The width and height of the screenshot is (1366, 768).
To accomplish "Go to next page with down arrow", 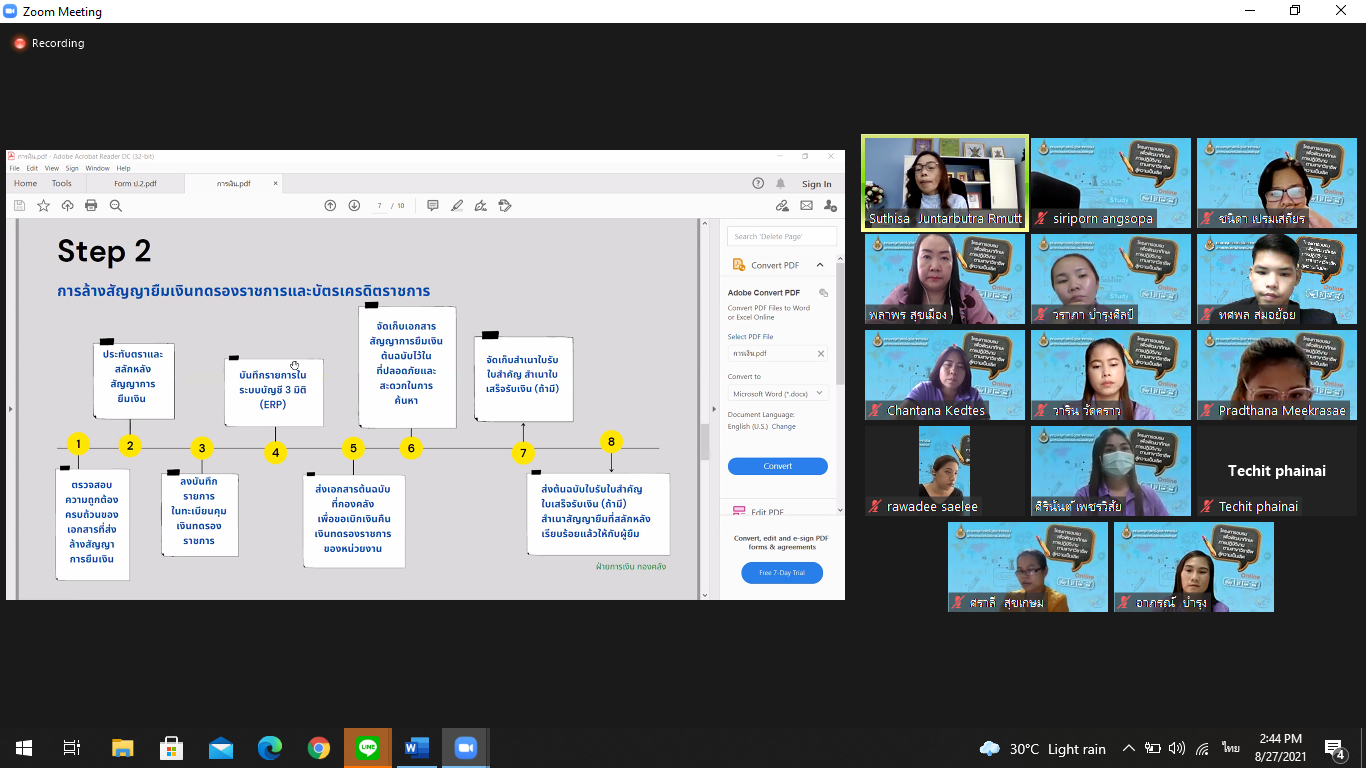I will pos(354,206).
